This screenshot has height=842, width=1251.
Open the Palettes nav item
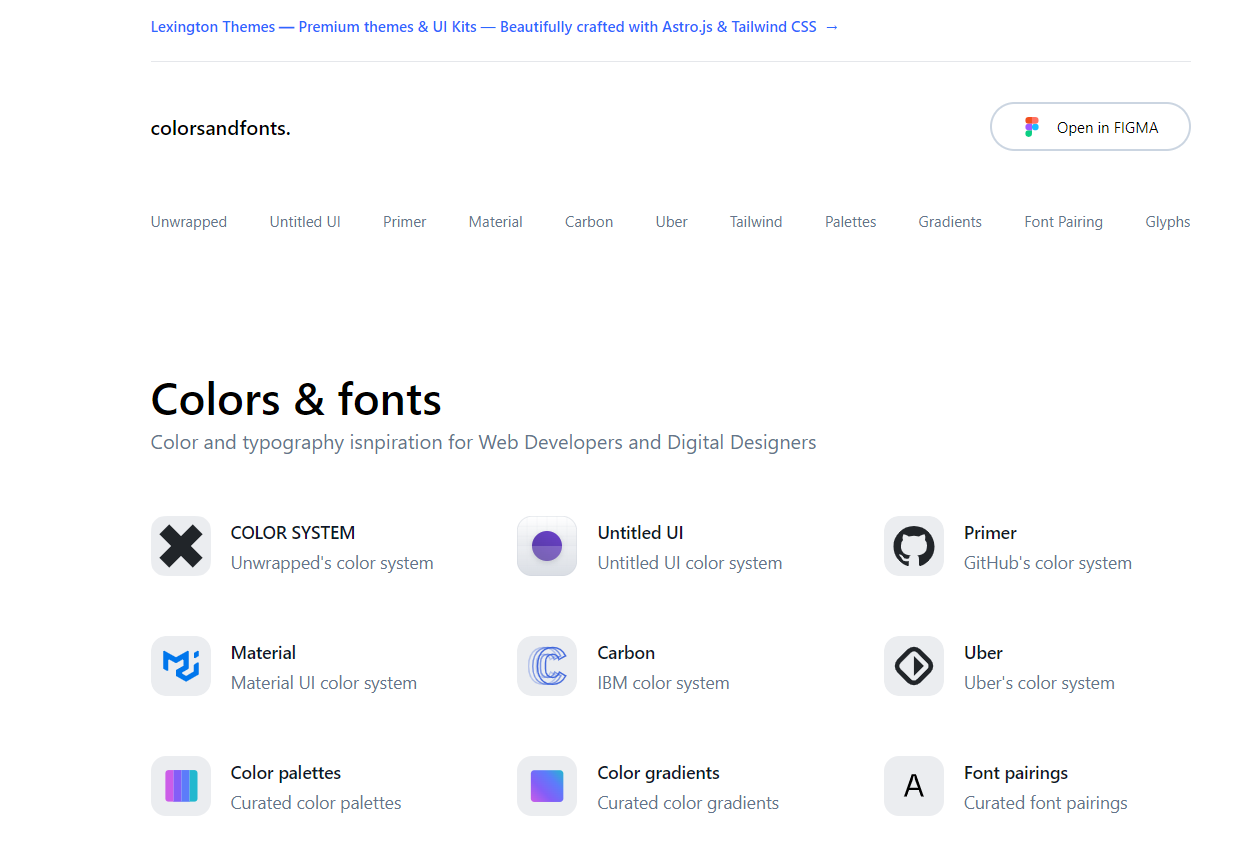point(851,222)
